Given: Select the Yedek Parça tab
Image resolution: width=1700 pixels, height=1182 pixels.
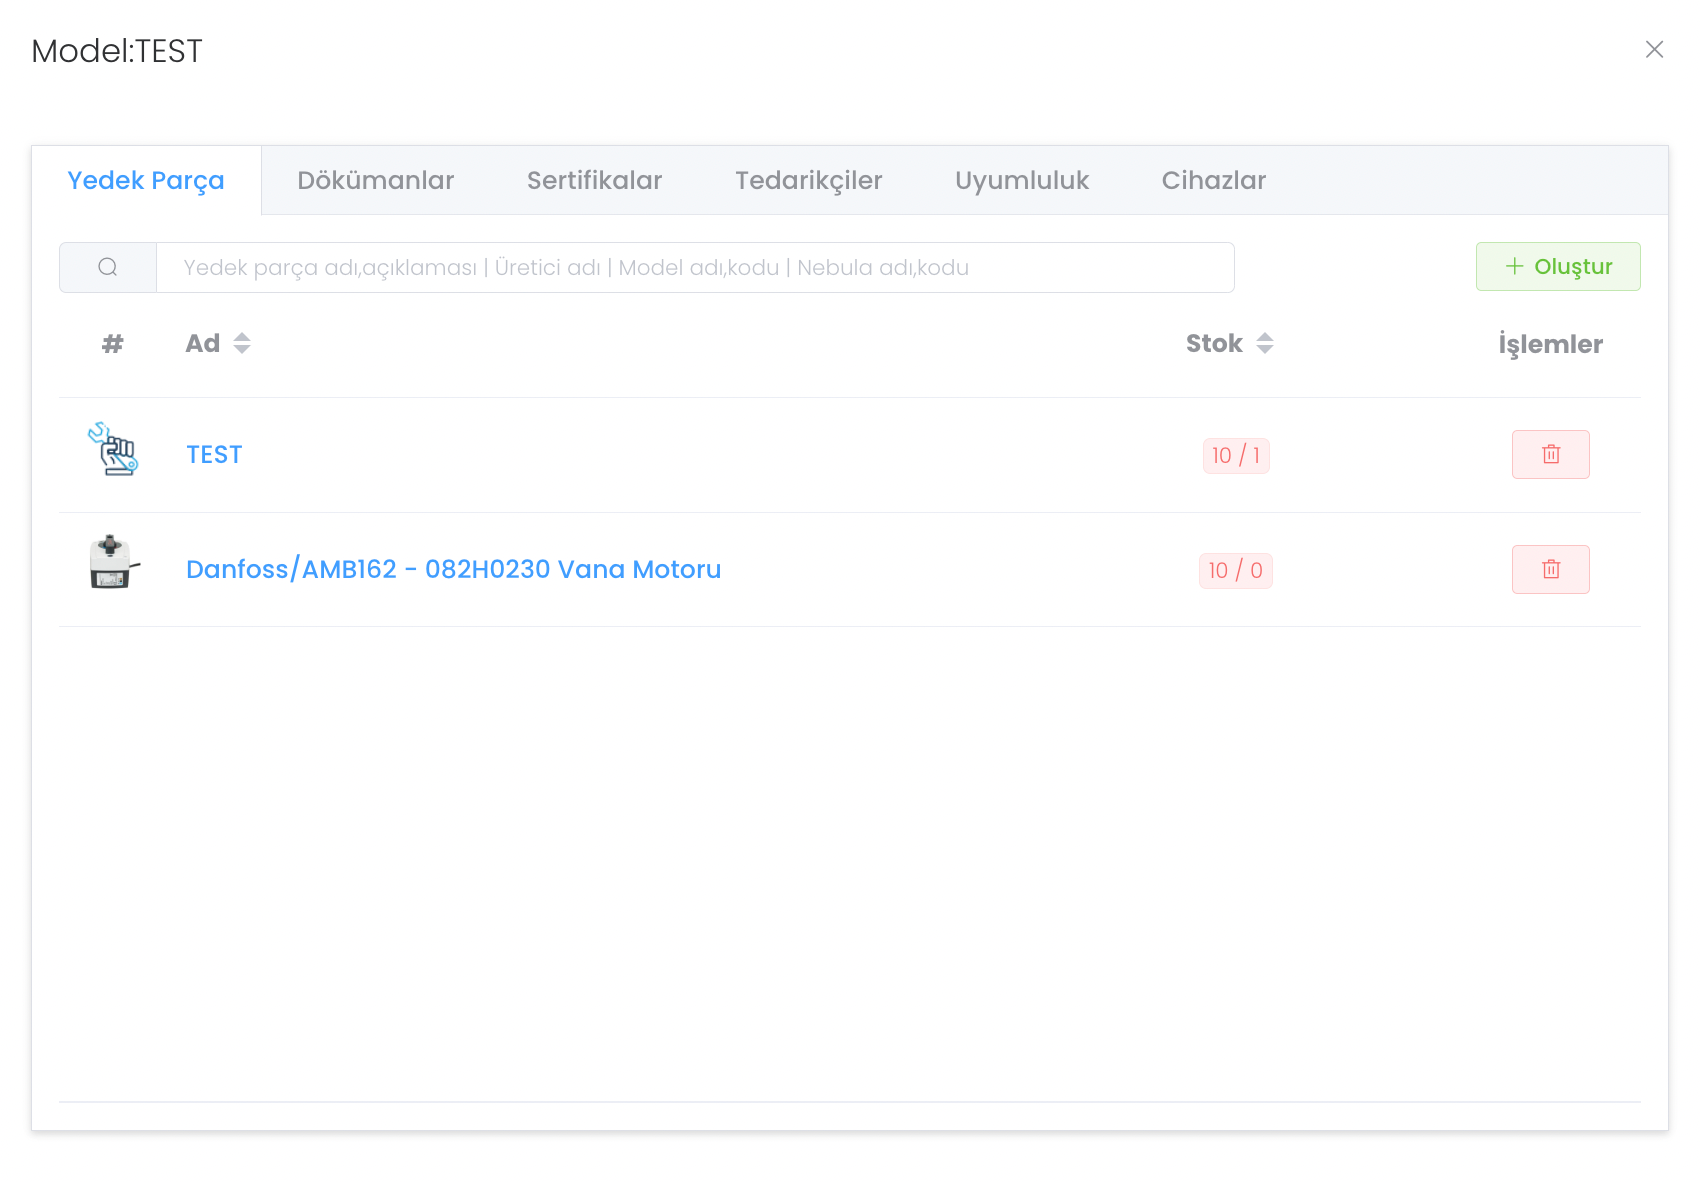Looking at the screenshot, I should (146, 181).
